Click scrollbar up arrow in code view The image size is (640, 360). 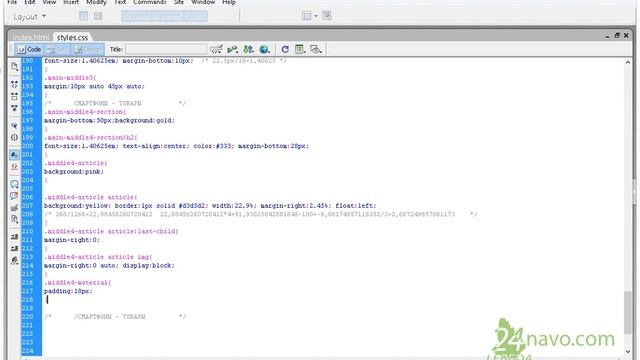[628, 62]
